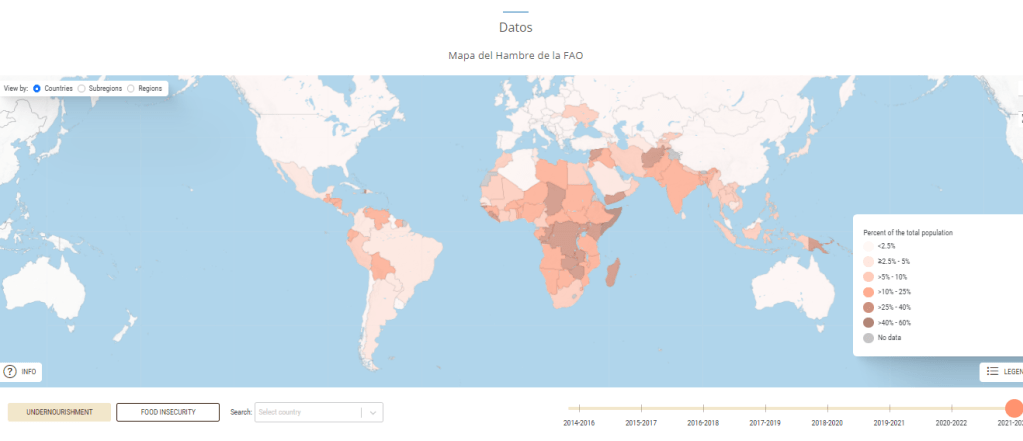Choose 2020-2022 on the timeline
Image resolution: width=1023 pixels, height=441 pixels.
[x=951, y=408]
